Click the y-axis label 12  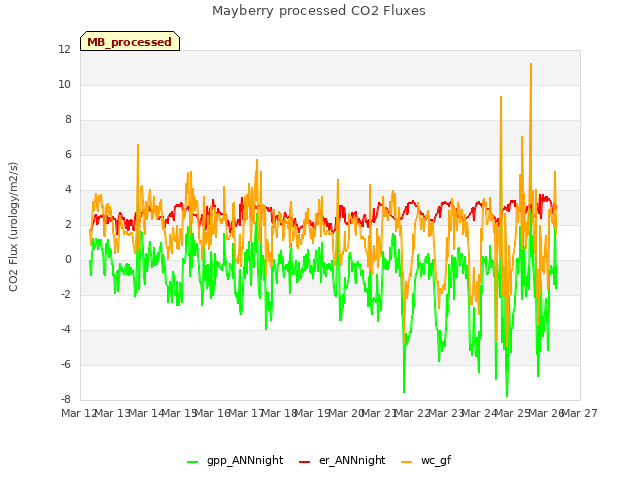tap(64, 49)
